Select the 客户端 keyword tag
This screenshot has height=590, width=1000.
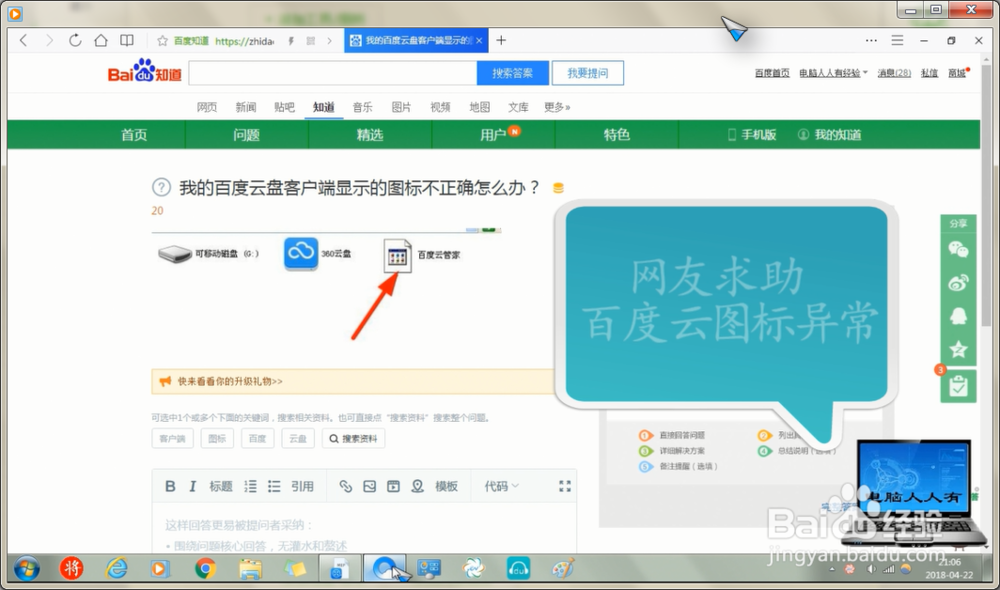[172, 439]
